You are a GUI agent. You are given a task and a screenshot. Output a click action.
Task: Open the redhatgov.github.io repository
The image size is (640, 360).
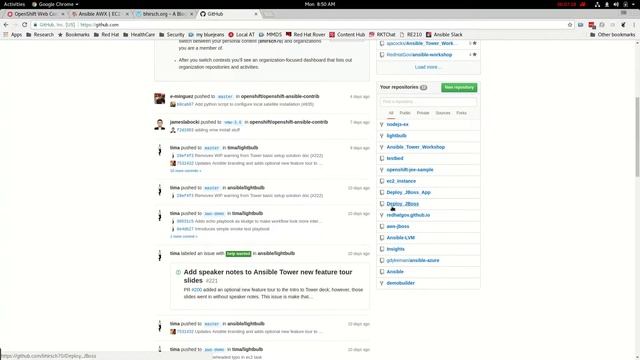(408, 215)
